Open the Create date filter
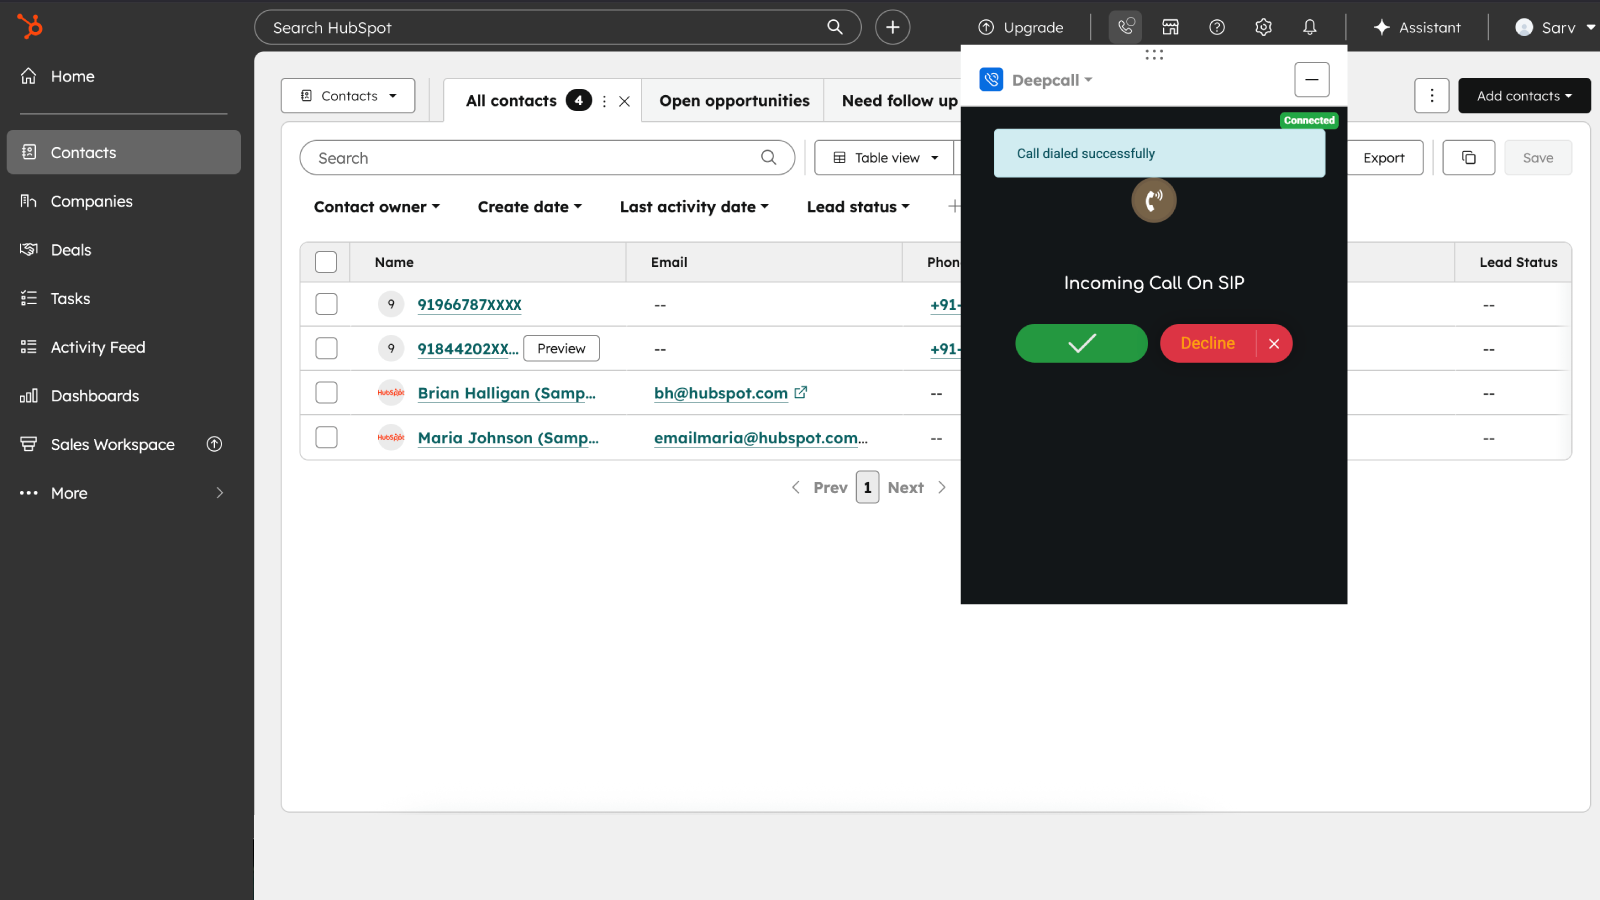 (529, 207)
